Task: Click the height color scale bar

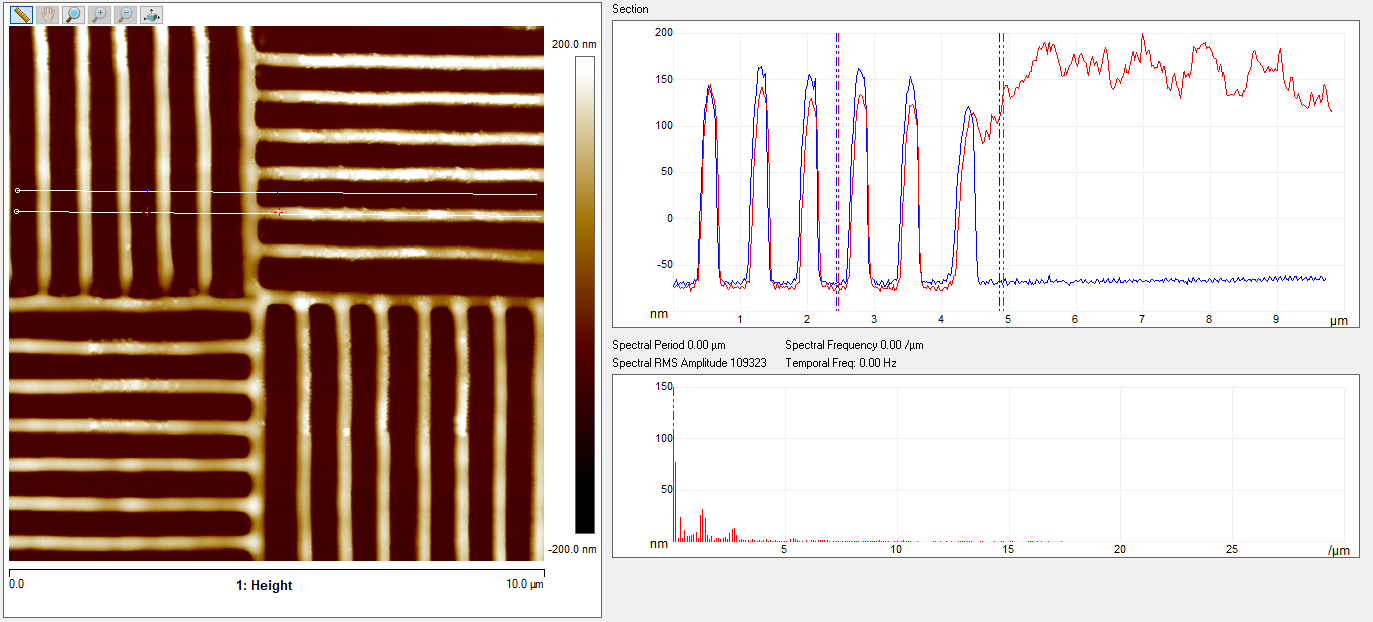Action: click(x=585, y=295)
